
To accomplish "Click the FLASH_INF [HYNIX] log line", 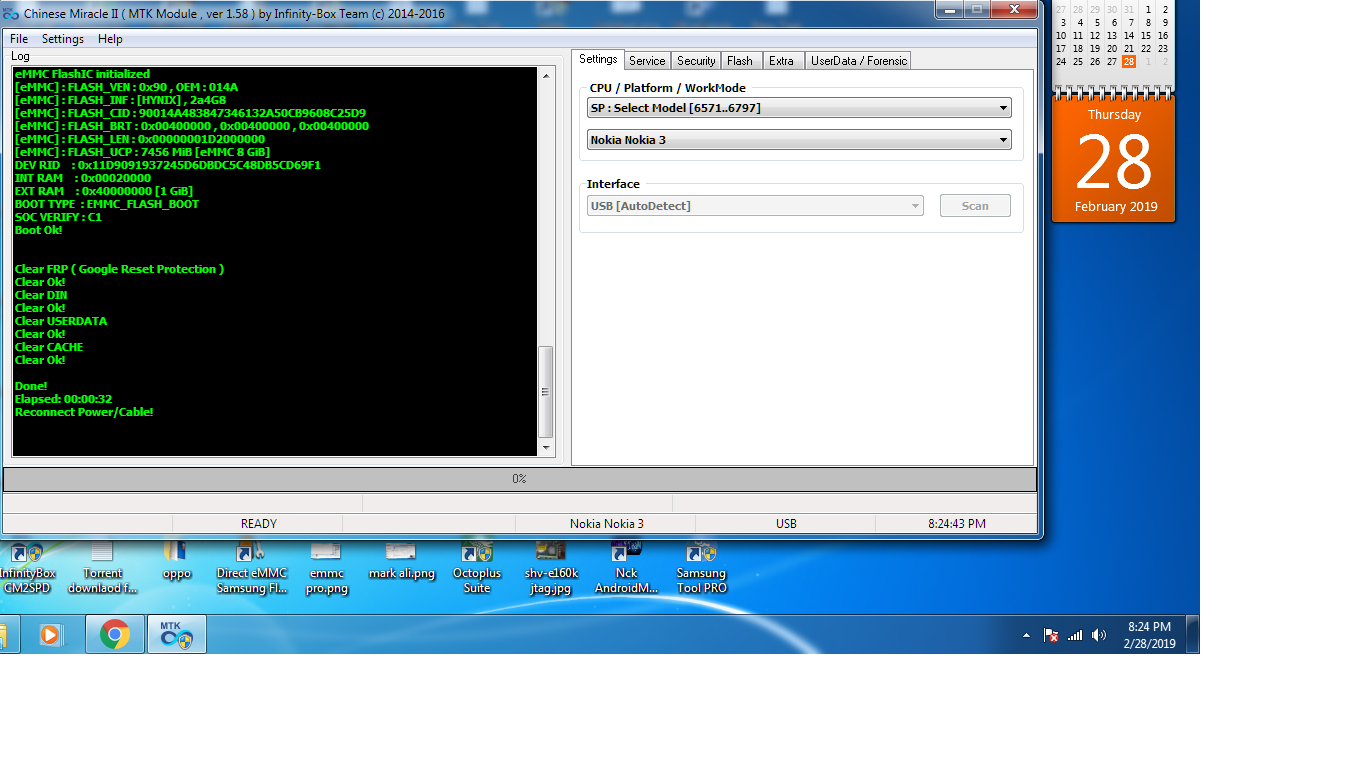I will point(120,100).
